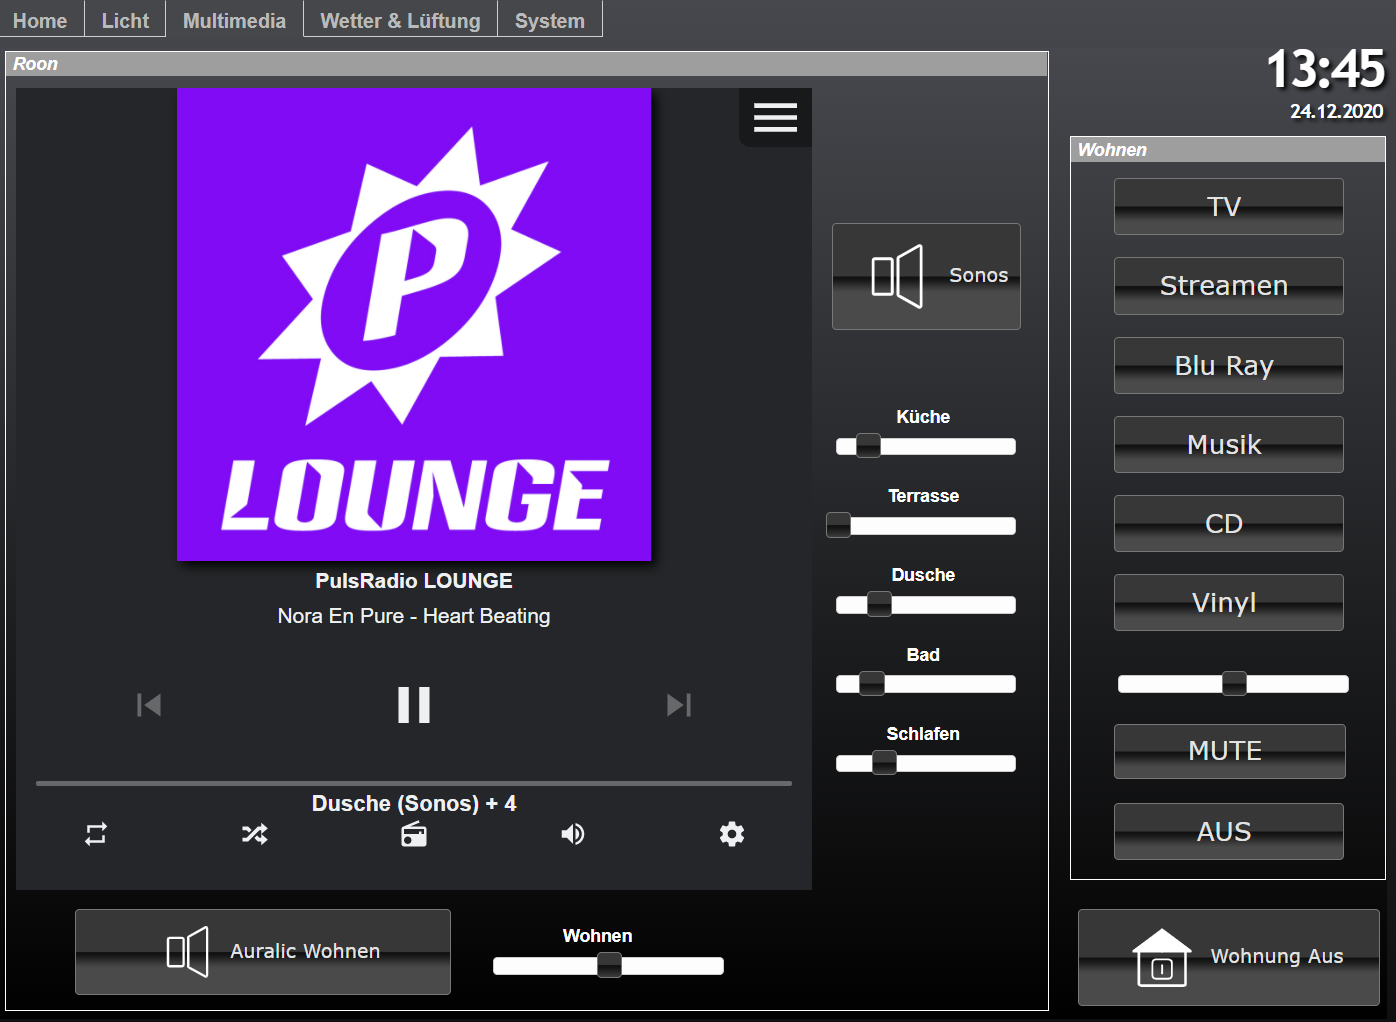The image size is (1396, 1022).
Task: Click the PulsRadio LOUNGE album art
Action: pyautogui.click(x=414, y=325)
